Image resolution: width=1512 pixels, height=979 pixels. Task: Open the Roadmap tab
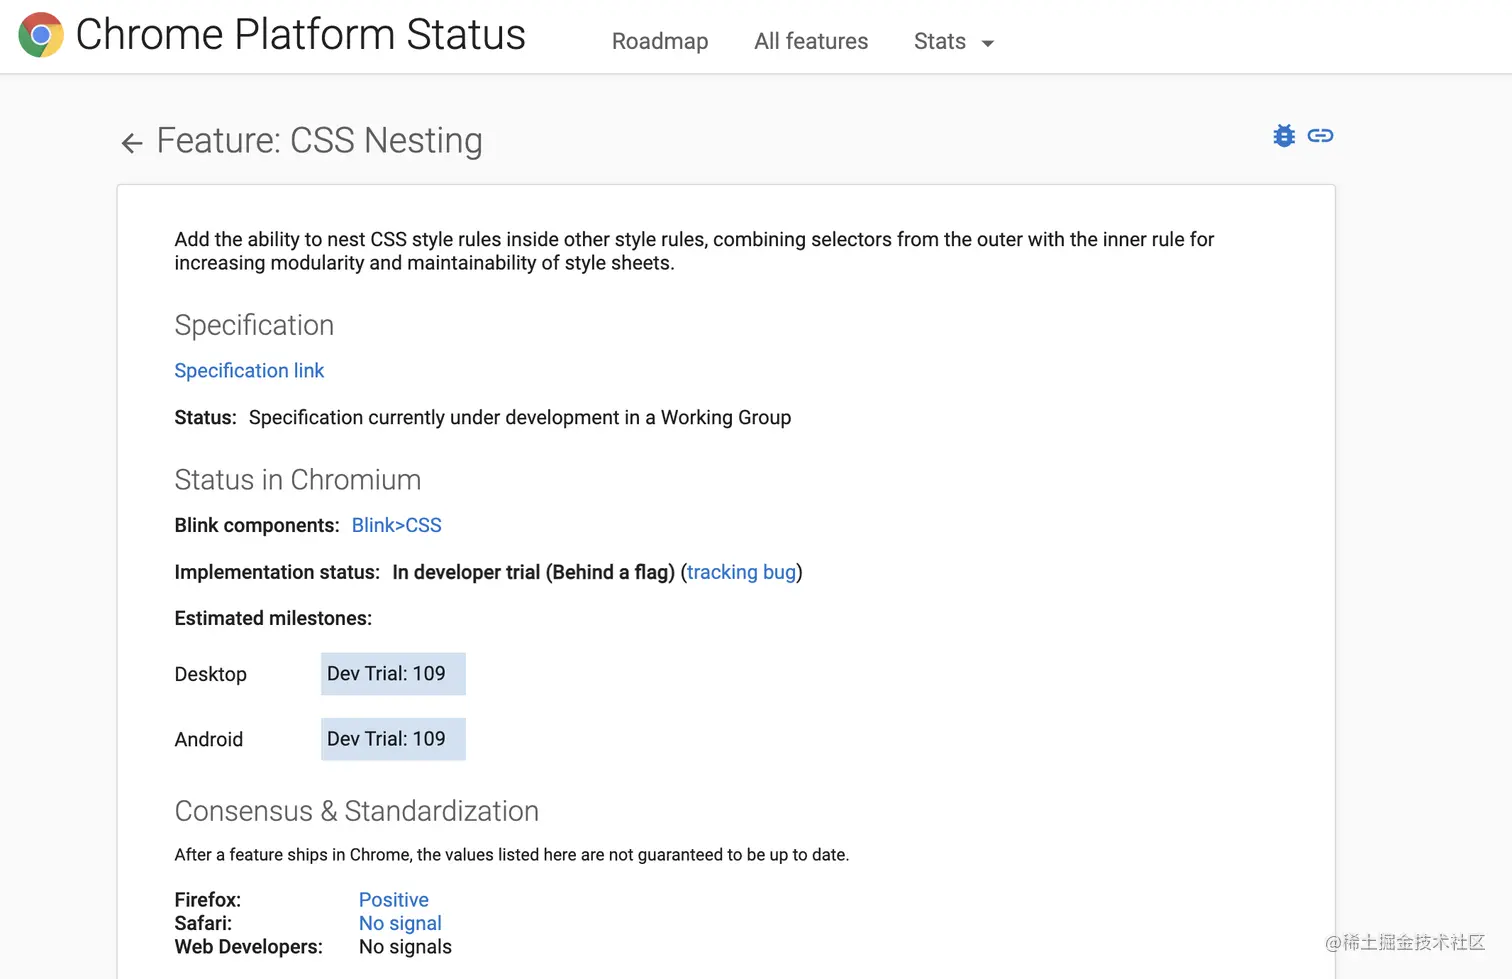tap(660, 41)
